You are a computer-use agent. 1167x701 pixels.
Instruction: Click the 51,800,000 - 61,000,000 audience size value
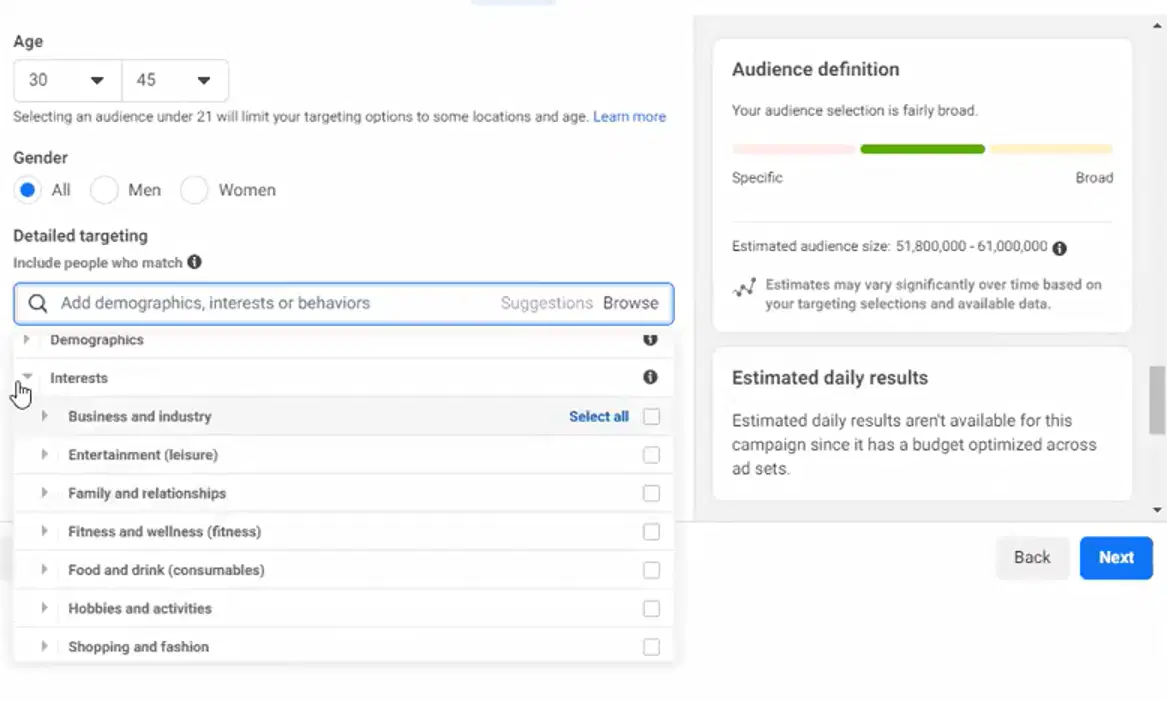click(971, 246)
